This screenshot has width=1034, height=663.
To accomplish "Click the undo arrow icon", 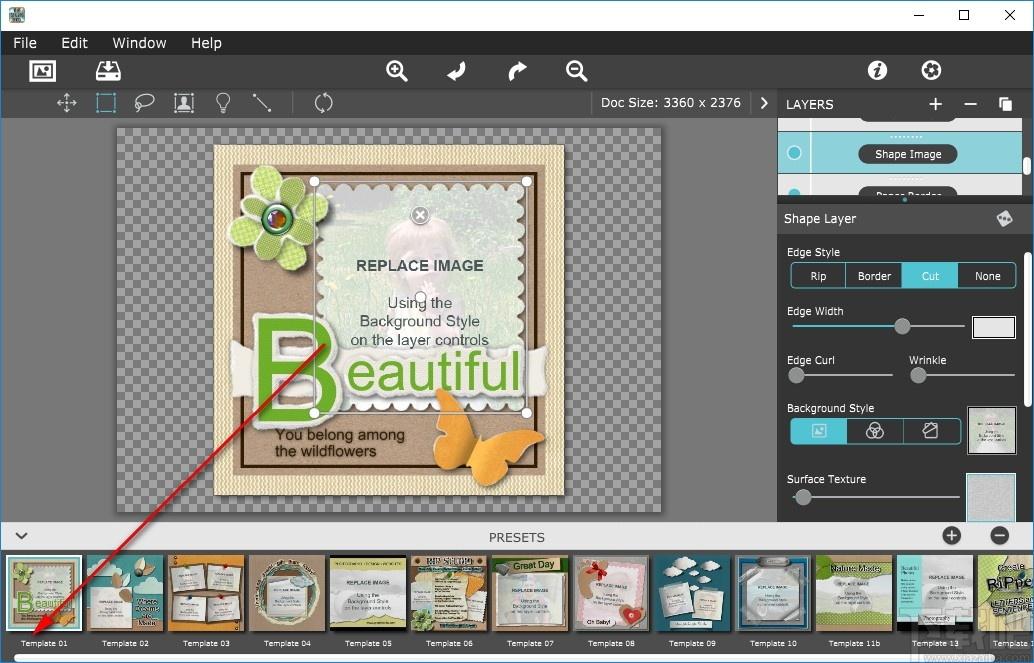I will click(456, 71).
